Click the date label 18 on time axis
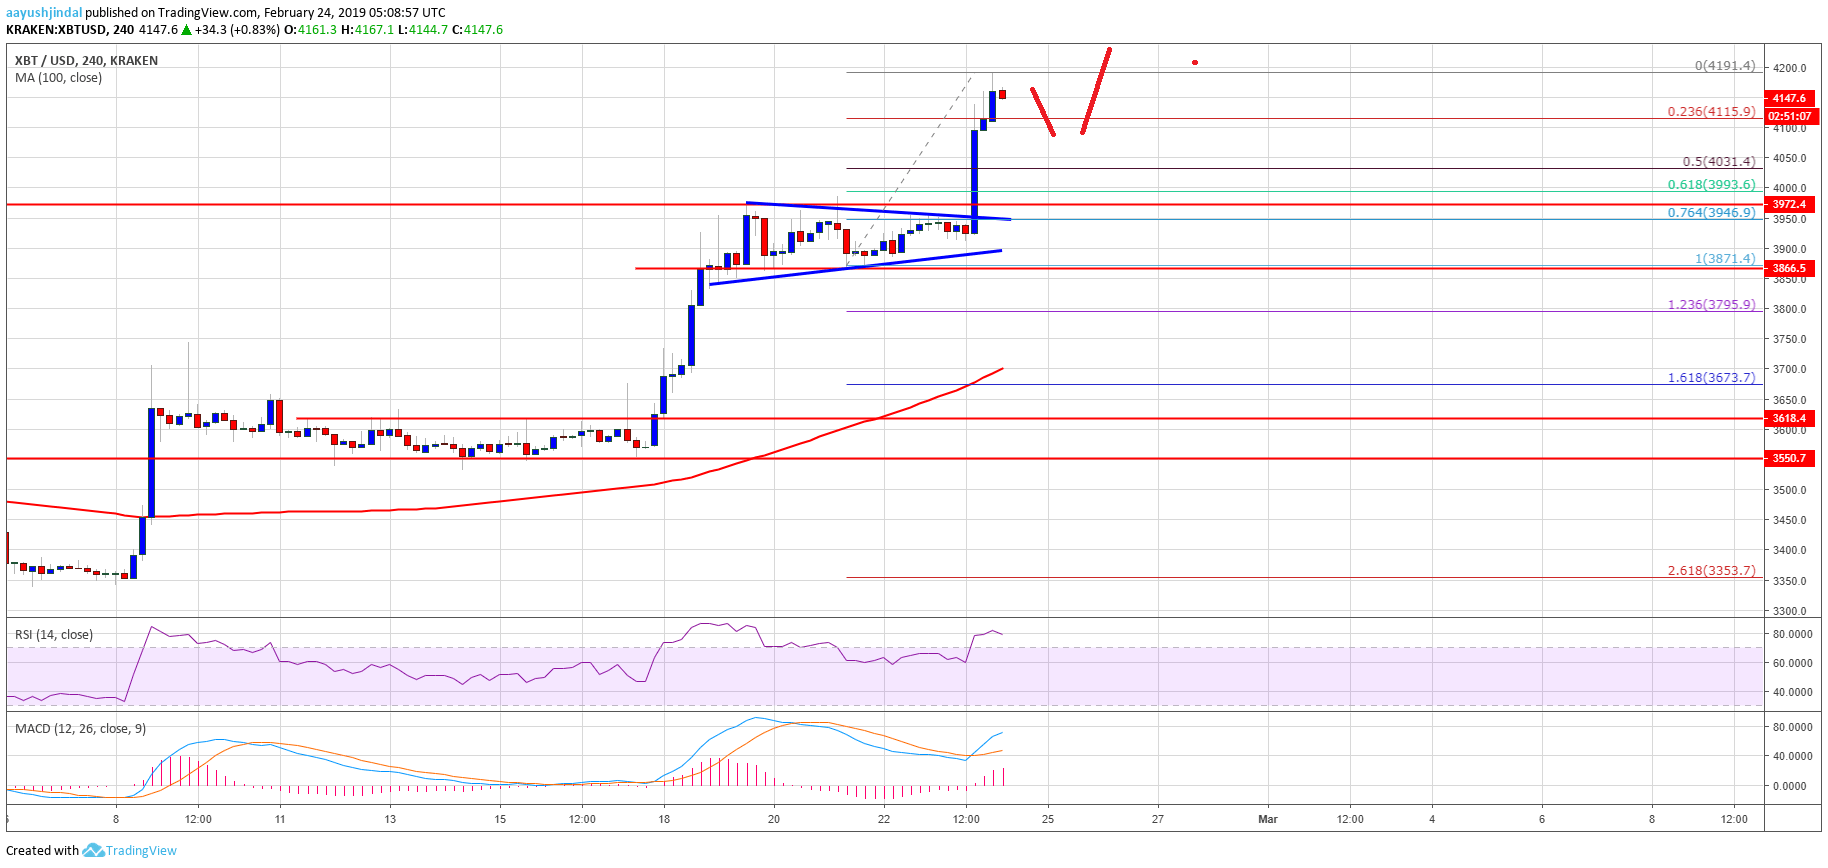 (664, 819)
